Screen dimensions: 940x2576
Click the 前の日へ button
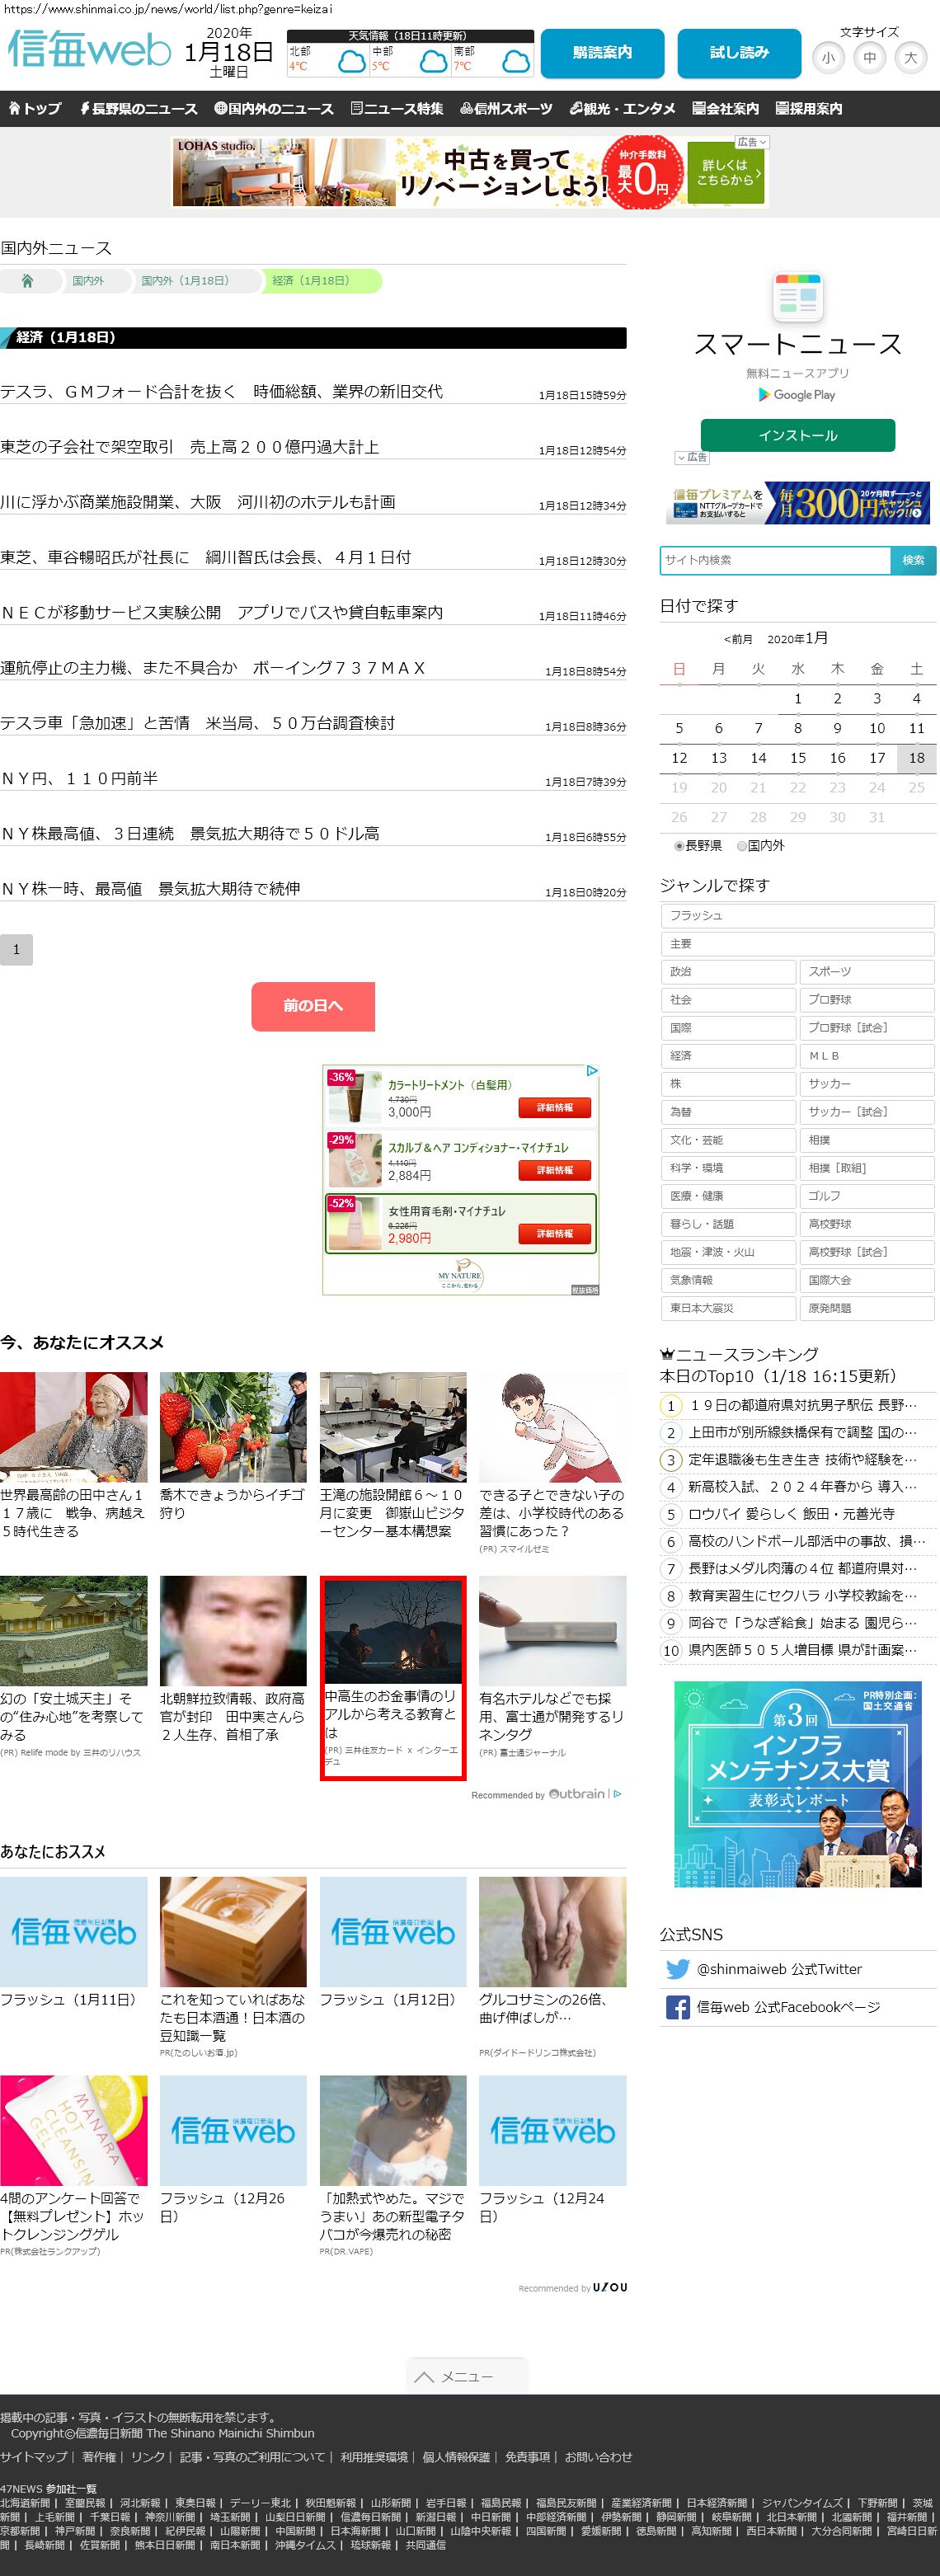pos(313,1005)
